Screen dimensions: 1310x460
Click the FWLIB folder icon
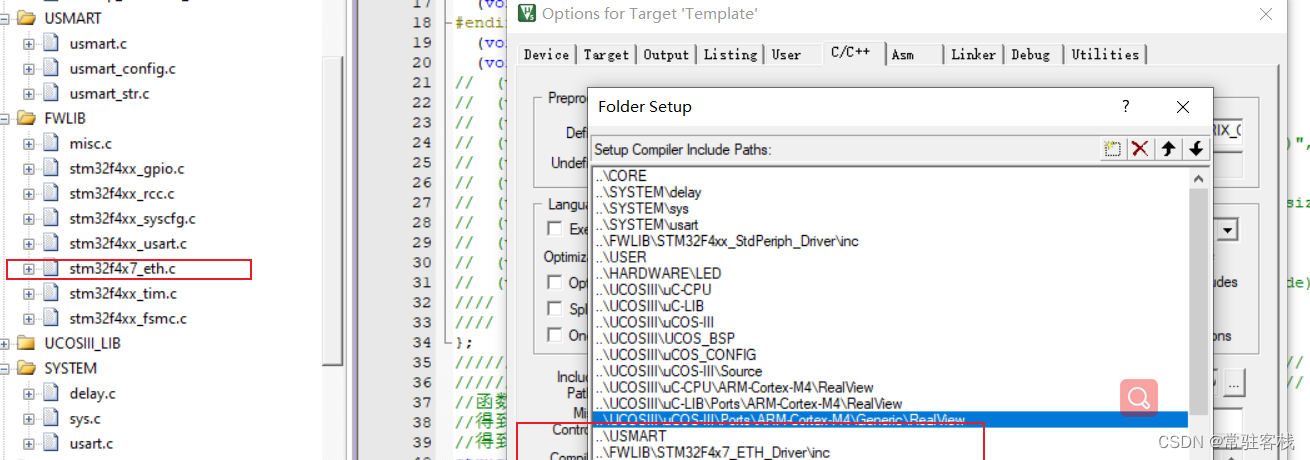27,119
